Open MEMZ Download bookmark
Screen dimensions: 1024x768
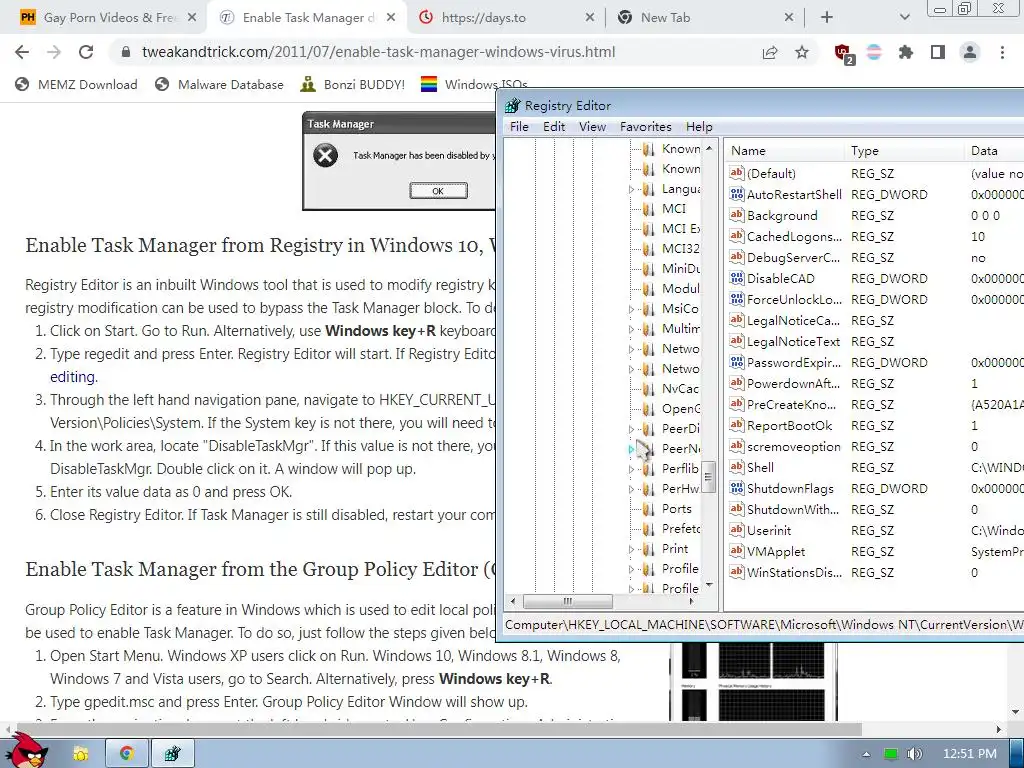coord(76,84)
